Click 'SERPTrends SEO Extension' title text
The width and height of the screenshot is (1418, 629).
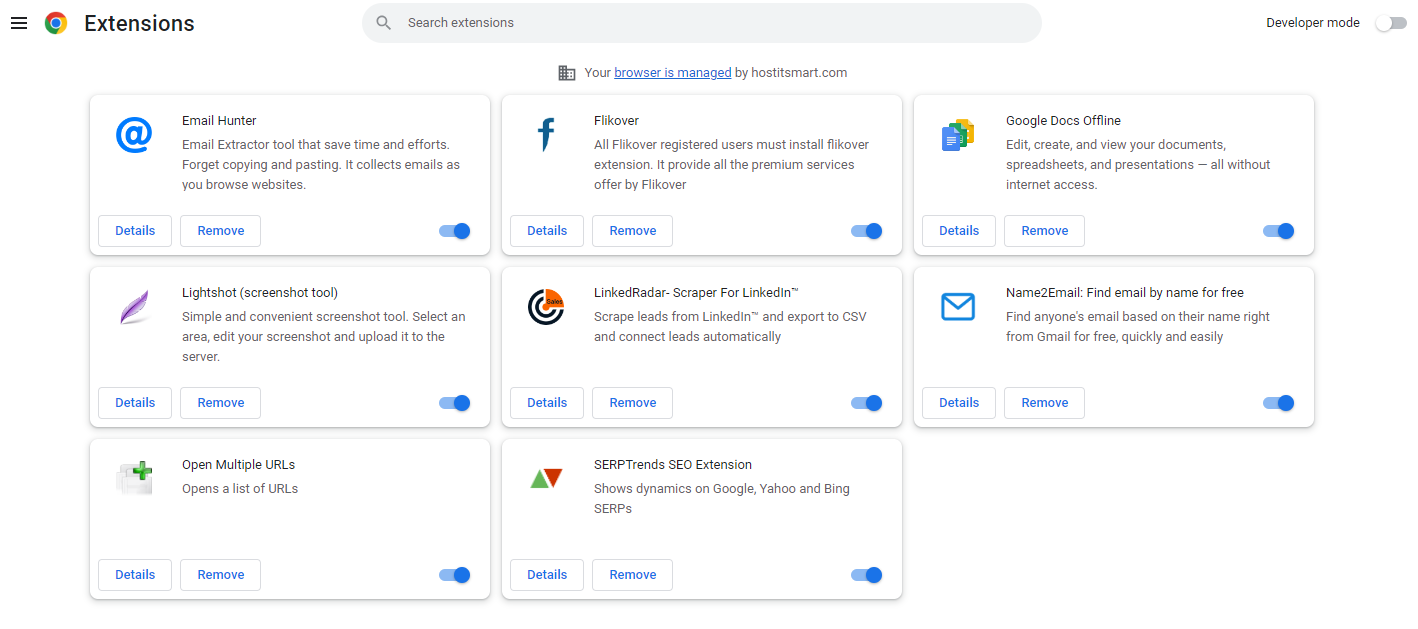(673, 465)
